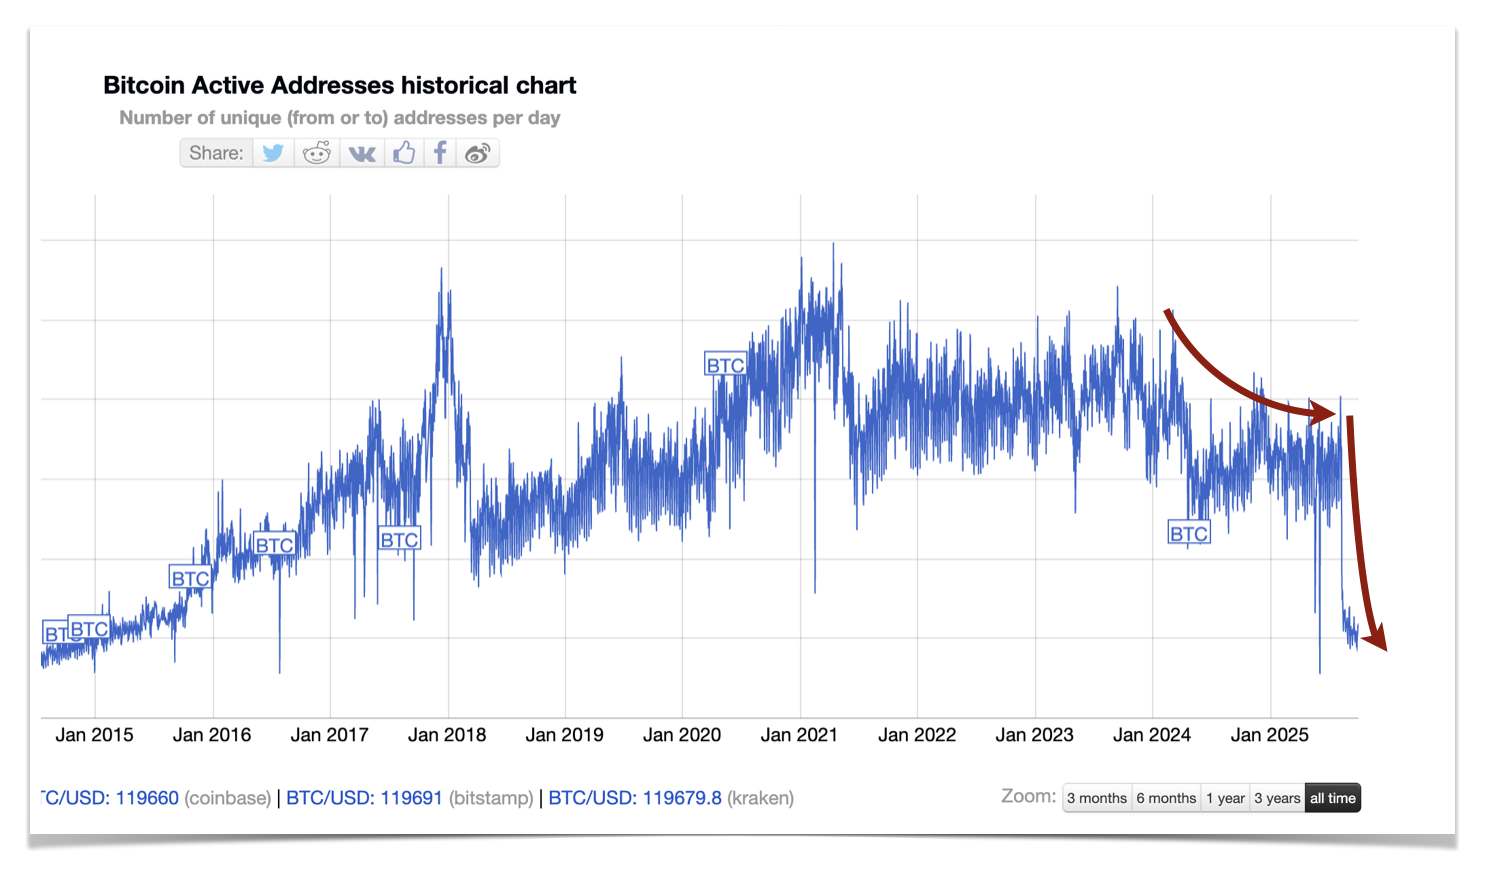Click the Reddit share icon

pyautogui.click(x=317, y=153)
